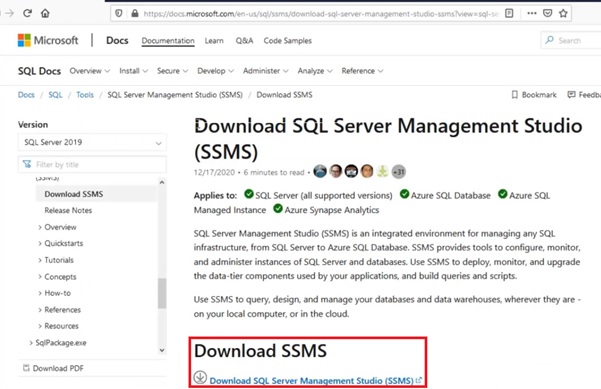Image resolution: width=601 pixels, height=389 pixels.
Task: Click the SQL breadcrumb link
Action: [x=55, y=95]
